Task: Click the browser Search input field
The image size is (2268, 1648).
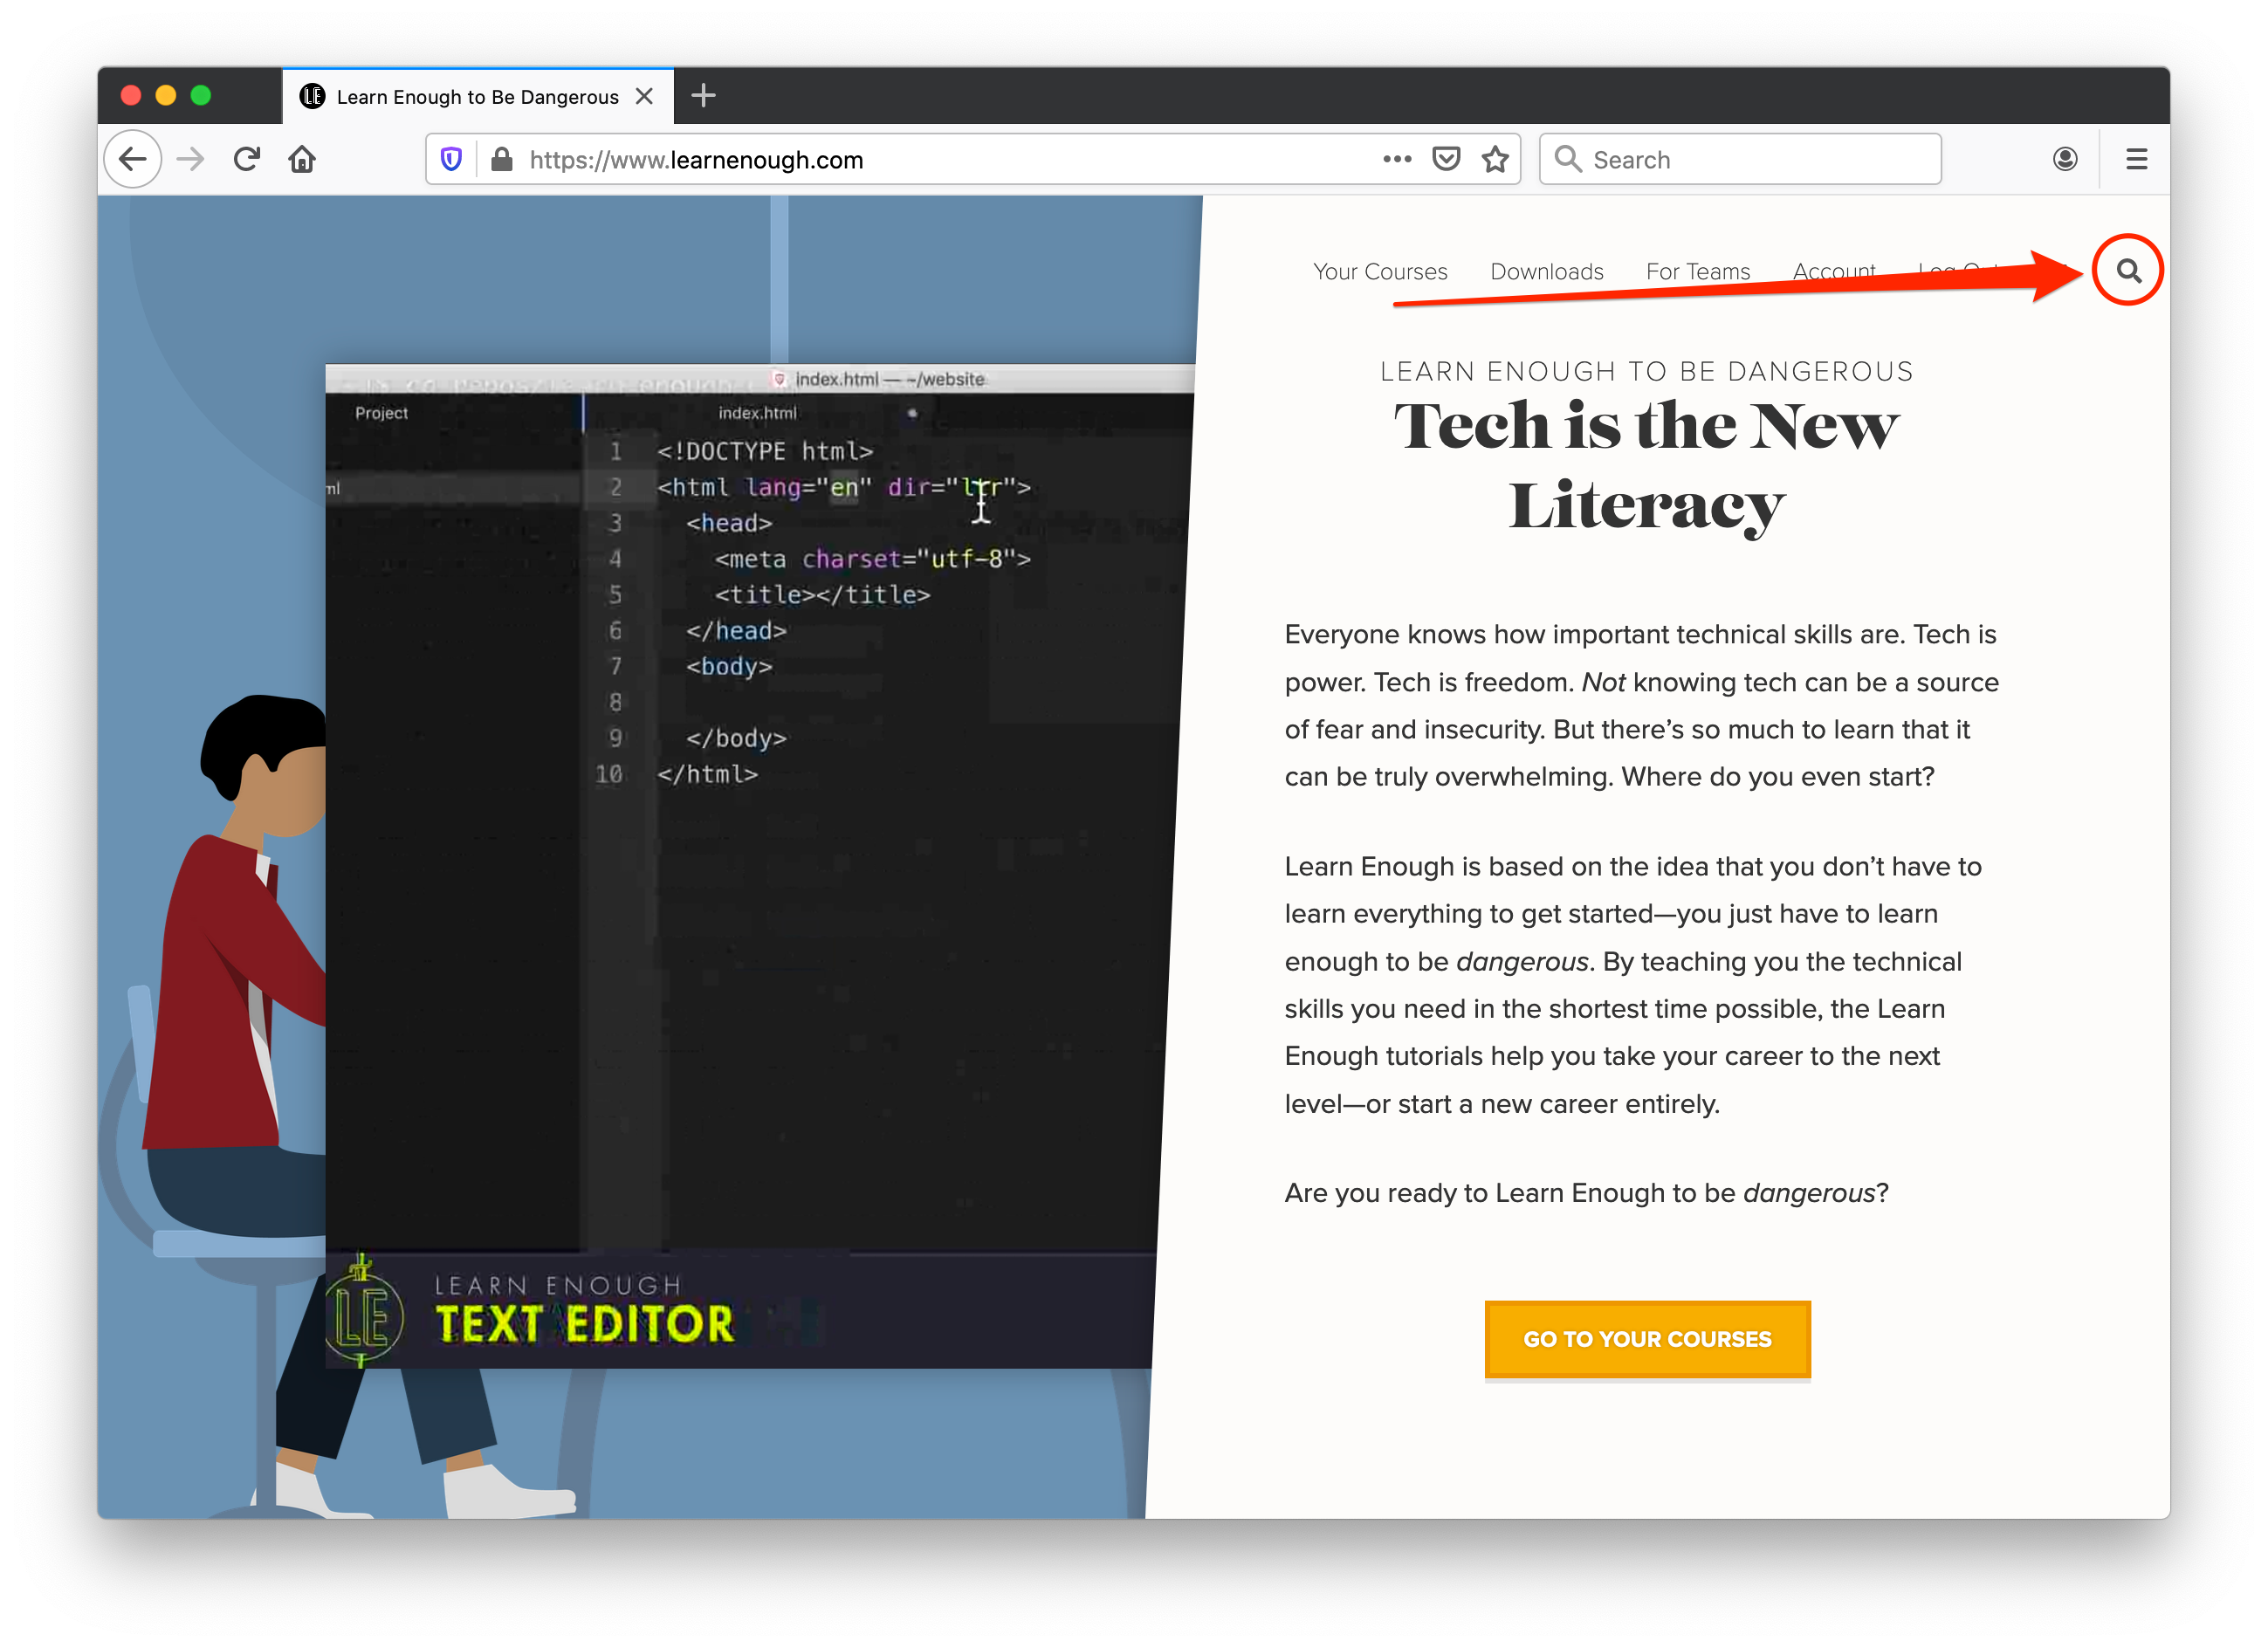Action: (x=1760, y=160)
